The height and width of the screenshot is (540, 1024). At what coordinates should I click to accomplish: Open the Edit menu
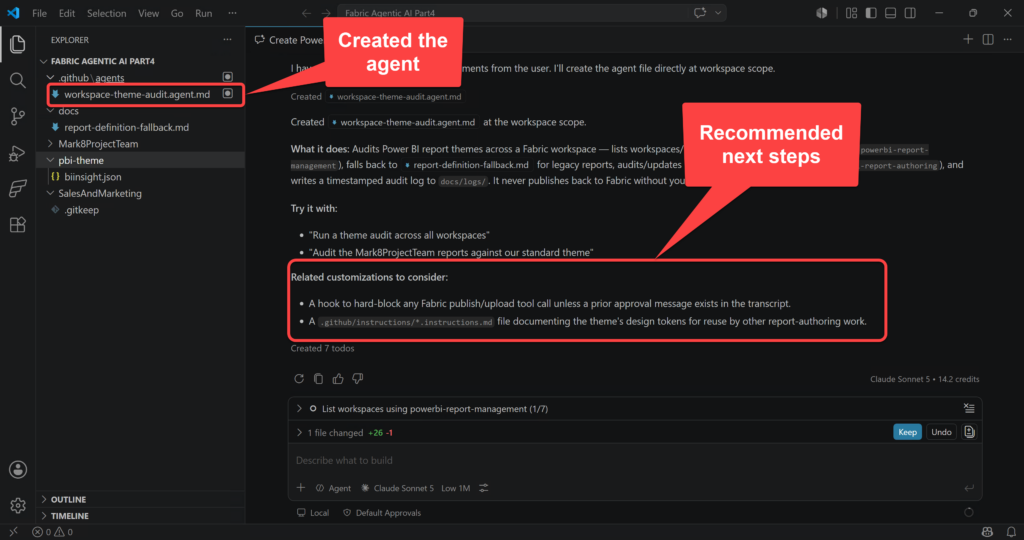click(x=67, y=13)
